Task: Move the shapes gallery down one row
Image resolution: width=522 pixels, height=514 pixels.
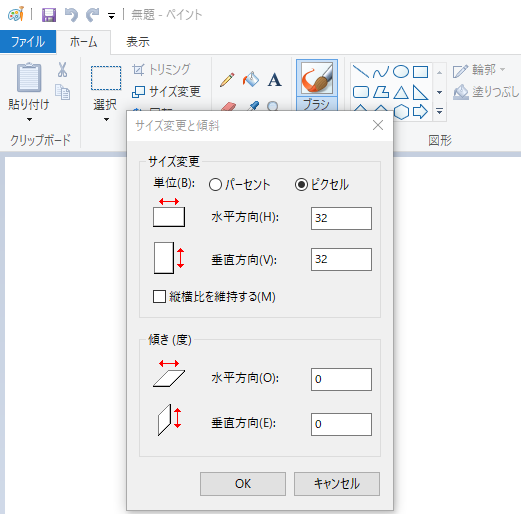Action: click(440, 92)
